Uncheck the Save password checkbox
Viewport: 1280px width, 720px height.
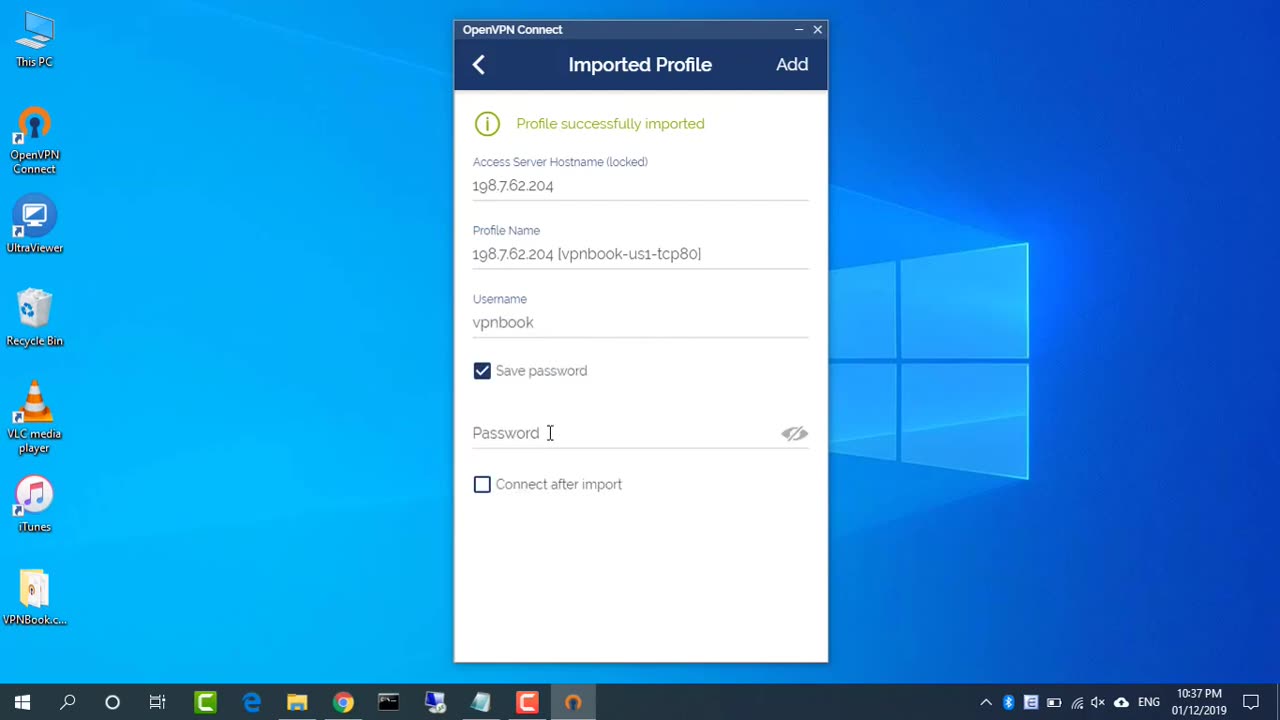(482, 371)
